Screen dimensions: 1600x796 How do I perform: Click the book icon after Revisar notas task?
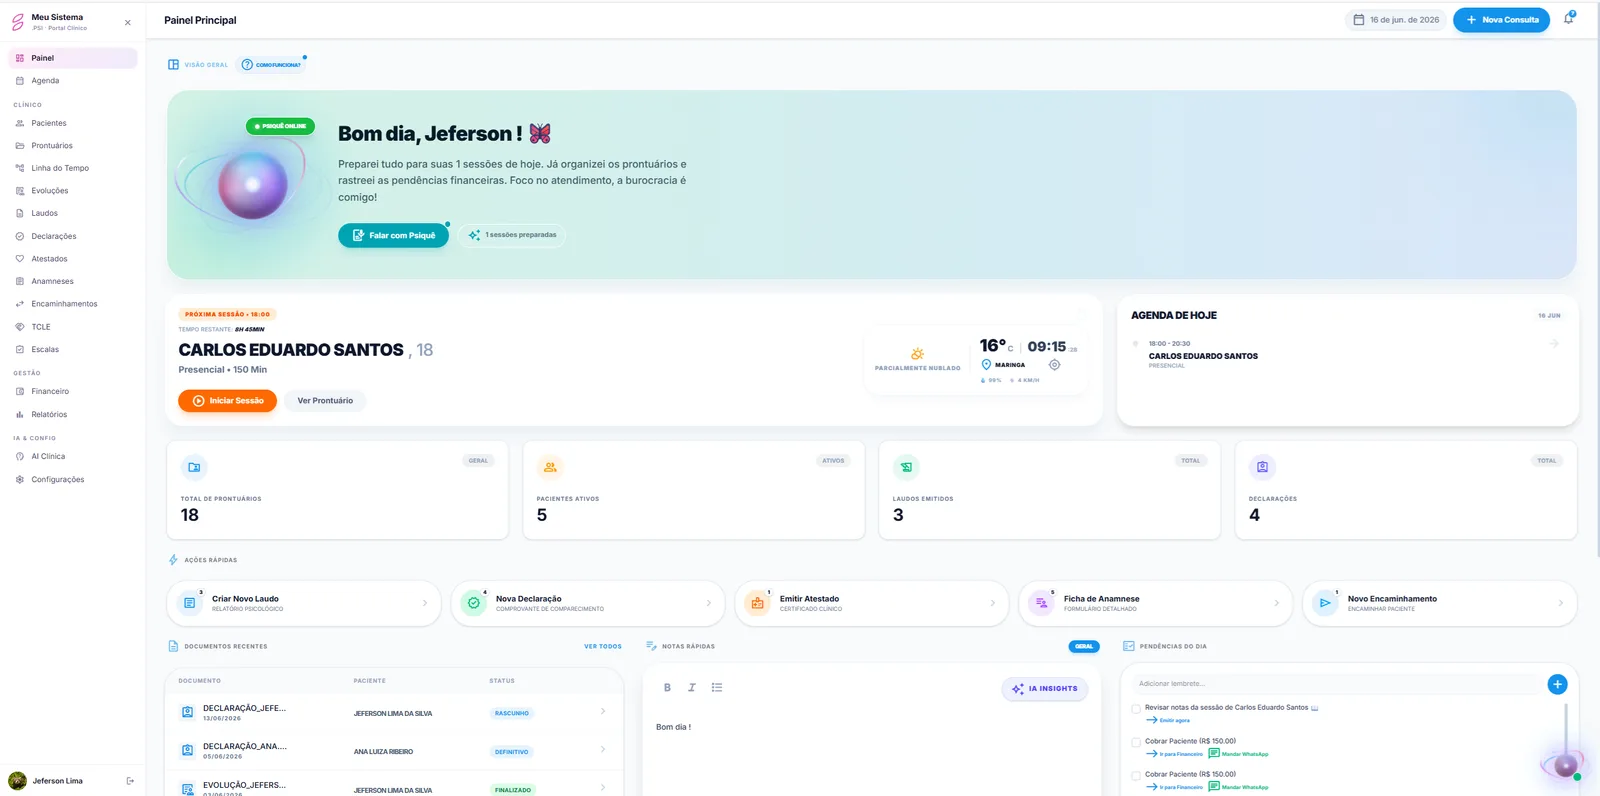1314,708
